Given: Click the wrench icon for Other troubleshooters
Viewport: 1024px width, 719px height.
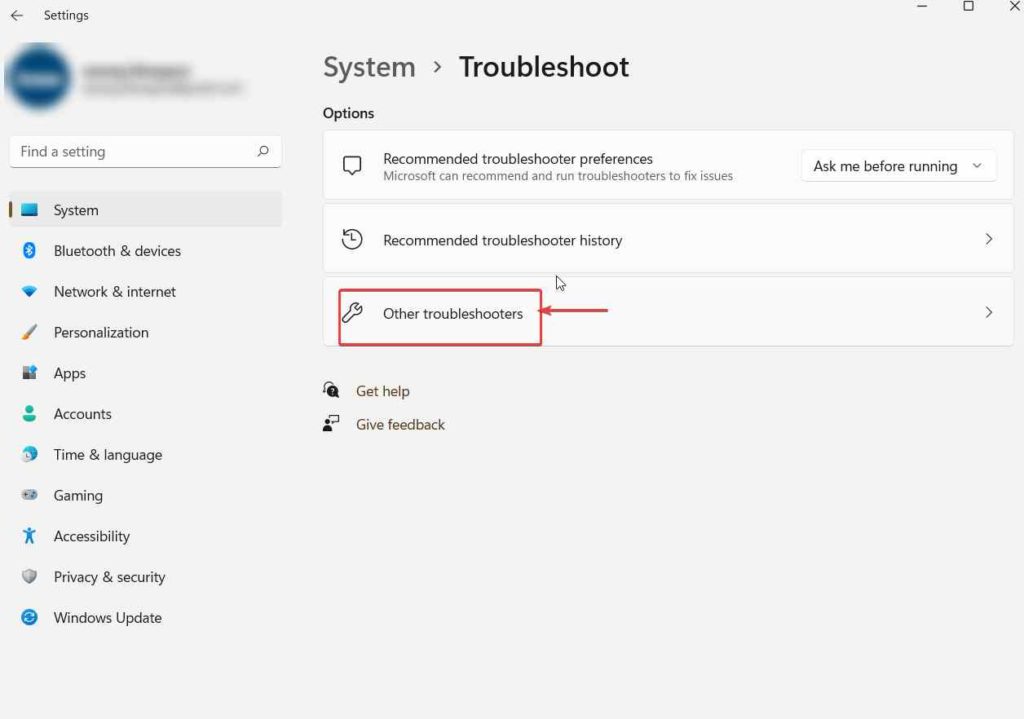Looking at the screenshot, I should pyautogui.click(x=352, y=312).
